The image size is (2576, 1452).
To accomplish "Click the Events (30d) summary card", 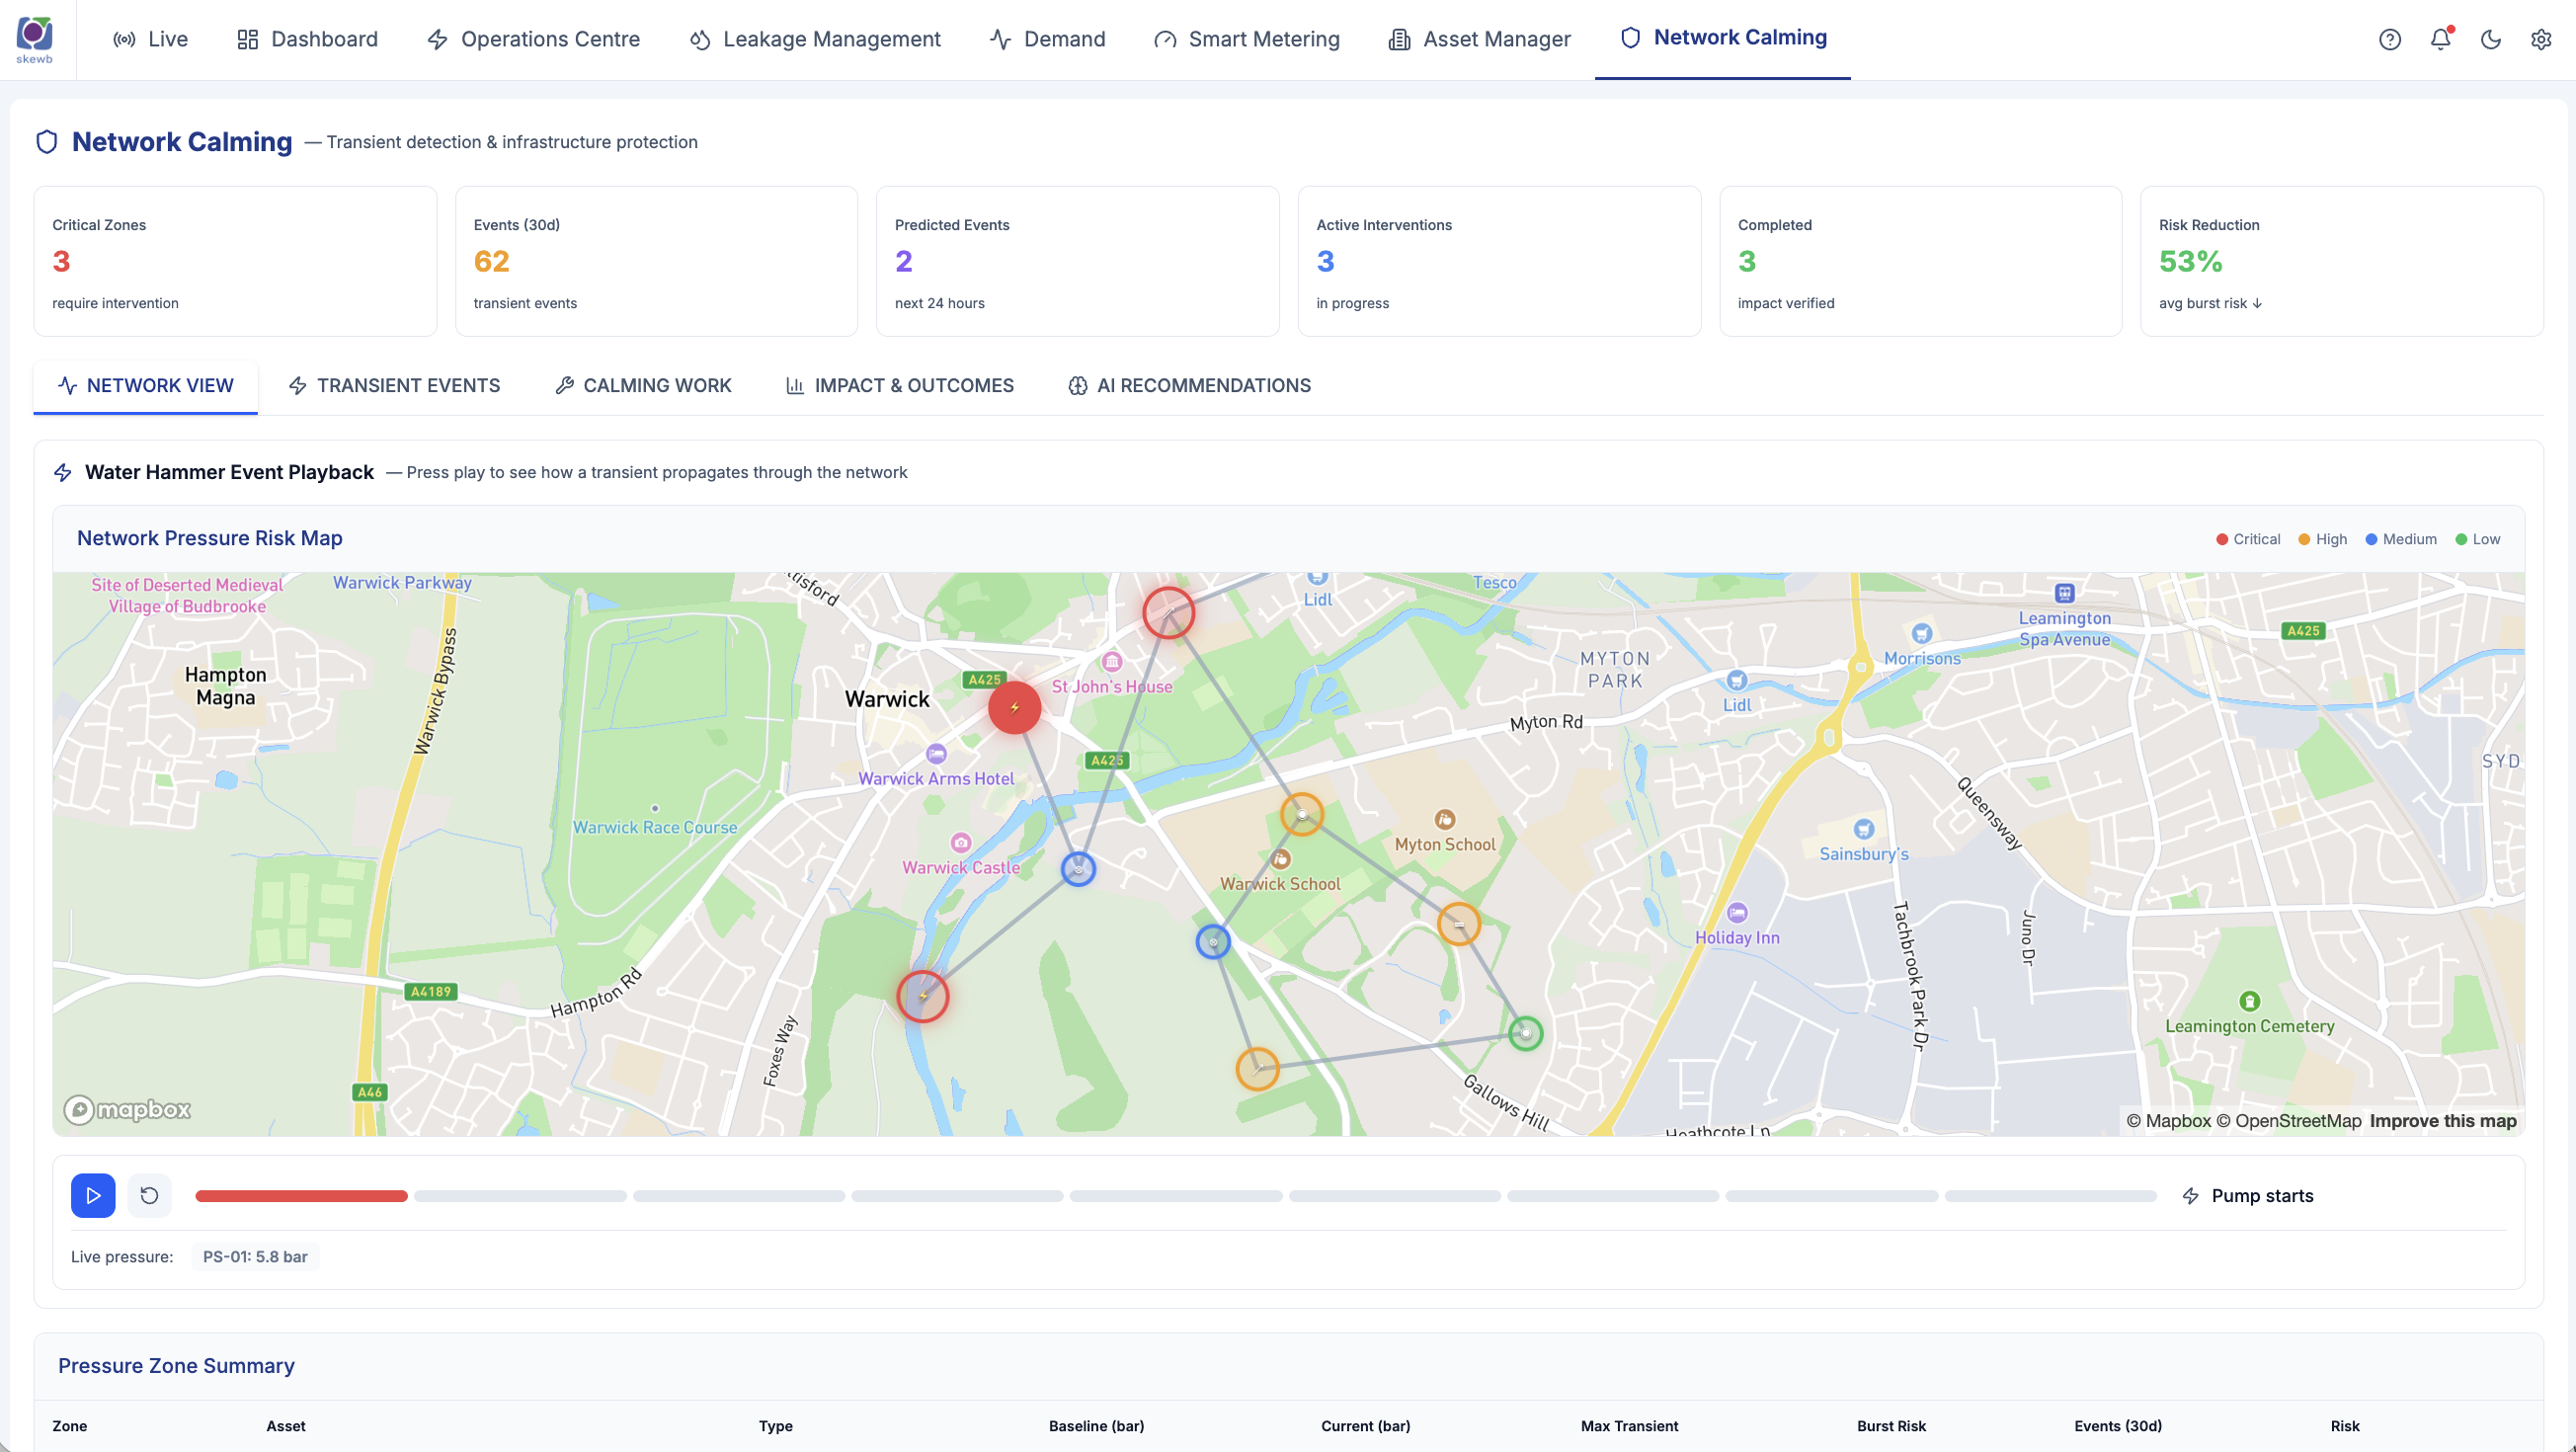I will point(656,261).
